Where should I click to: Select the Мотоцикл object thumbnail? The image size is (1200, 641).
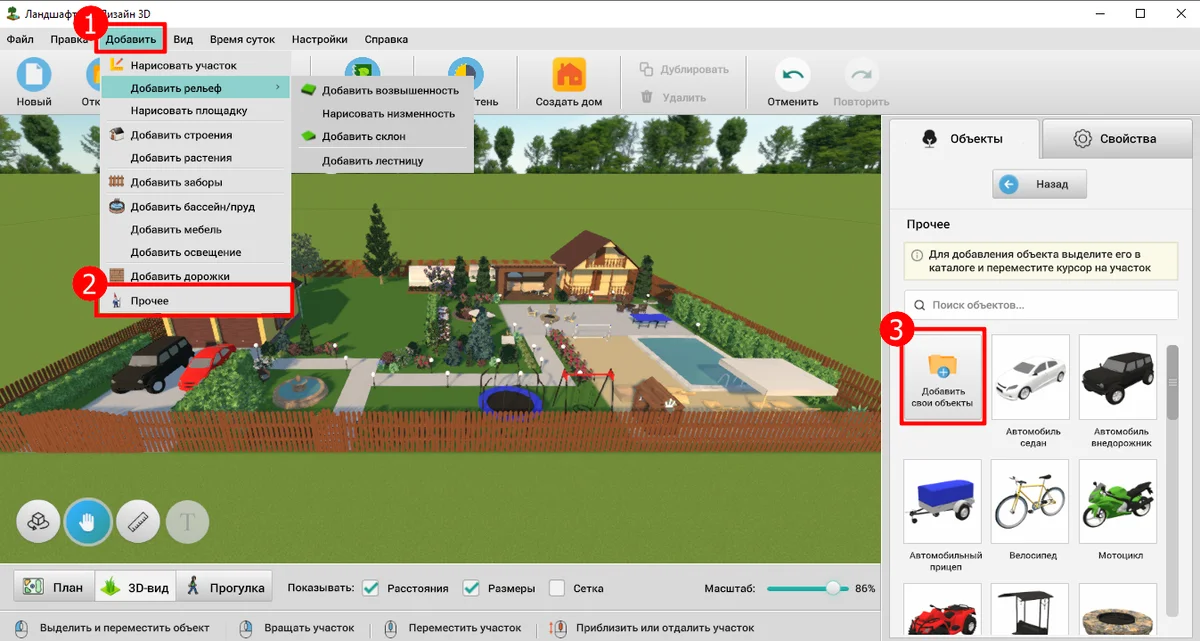click(x=1117, y=499)
